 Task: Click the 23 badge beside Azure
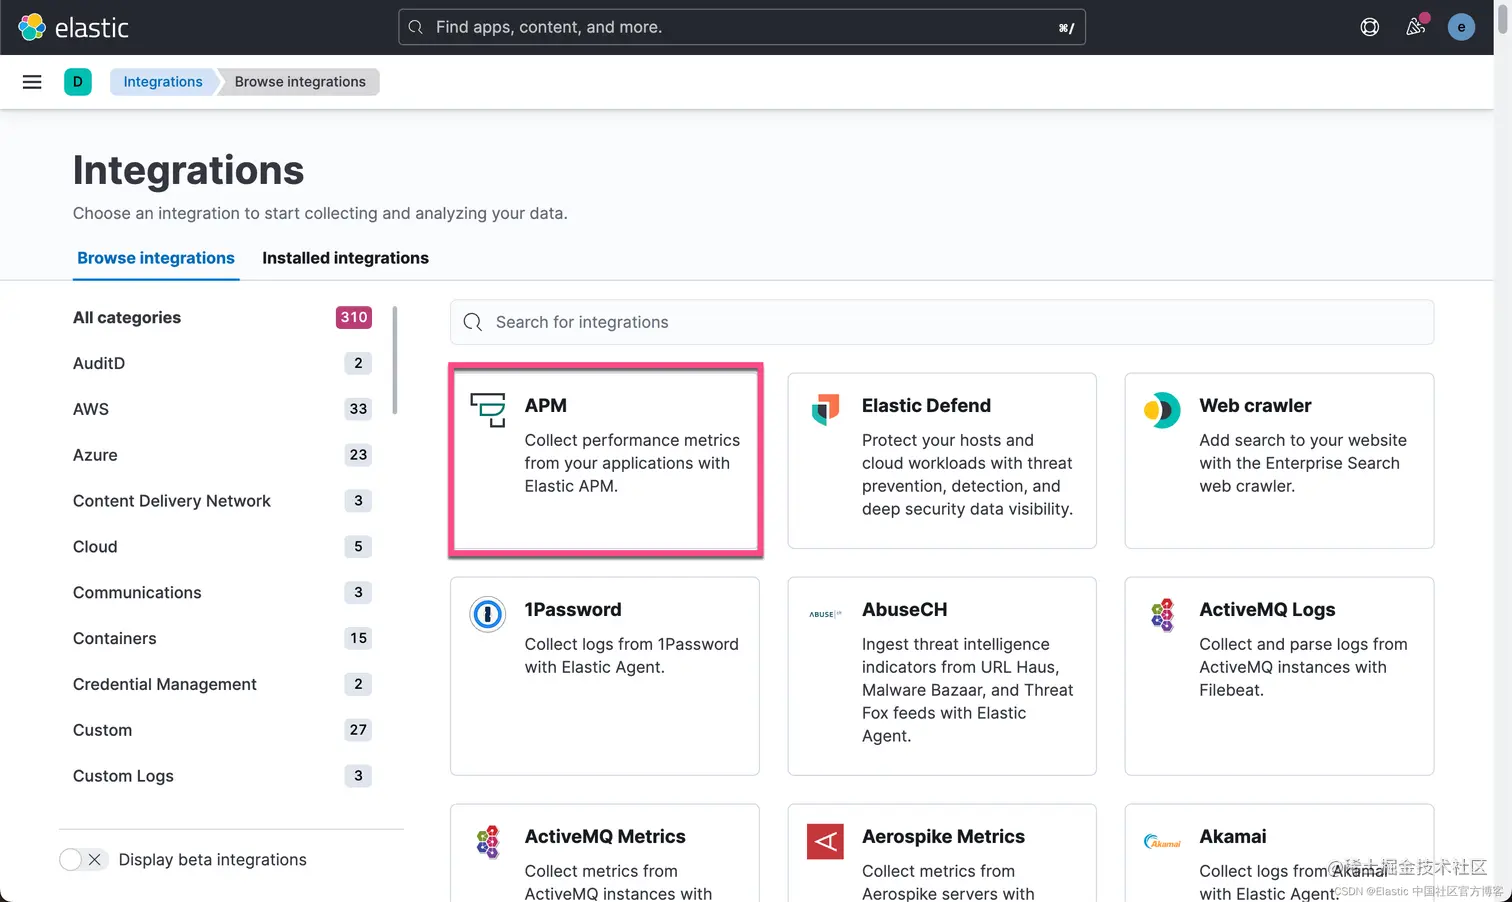pyautogui.click(x=358, y=455)
